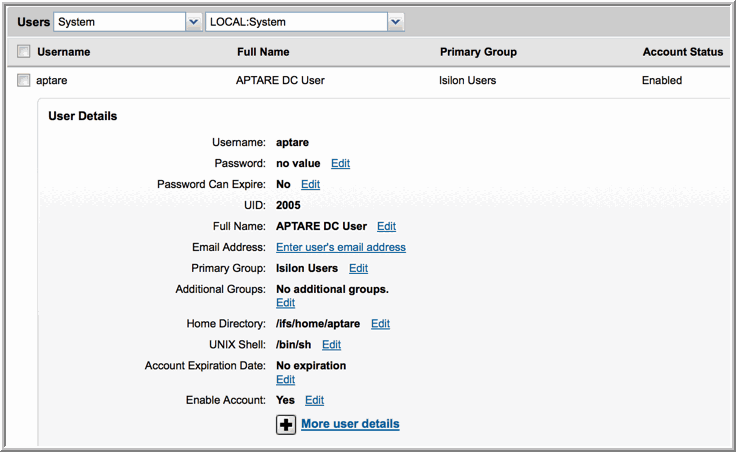Open the LOCAL:System provider dropdown
This screenshot has width=736, height=452.
pyautogui.click(x=395, y=22)
